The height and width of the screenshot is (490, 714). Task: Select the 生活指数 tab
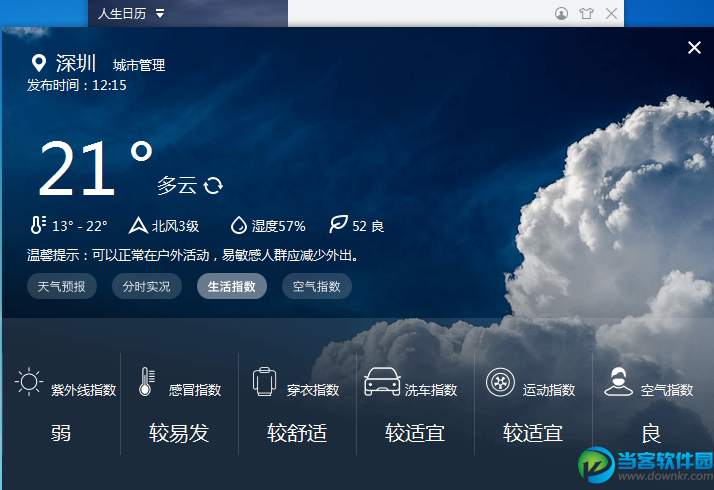click(x=232, y=286)
